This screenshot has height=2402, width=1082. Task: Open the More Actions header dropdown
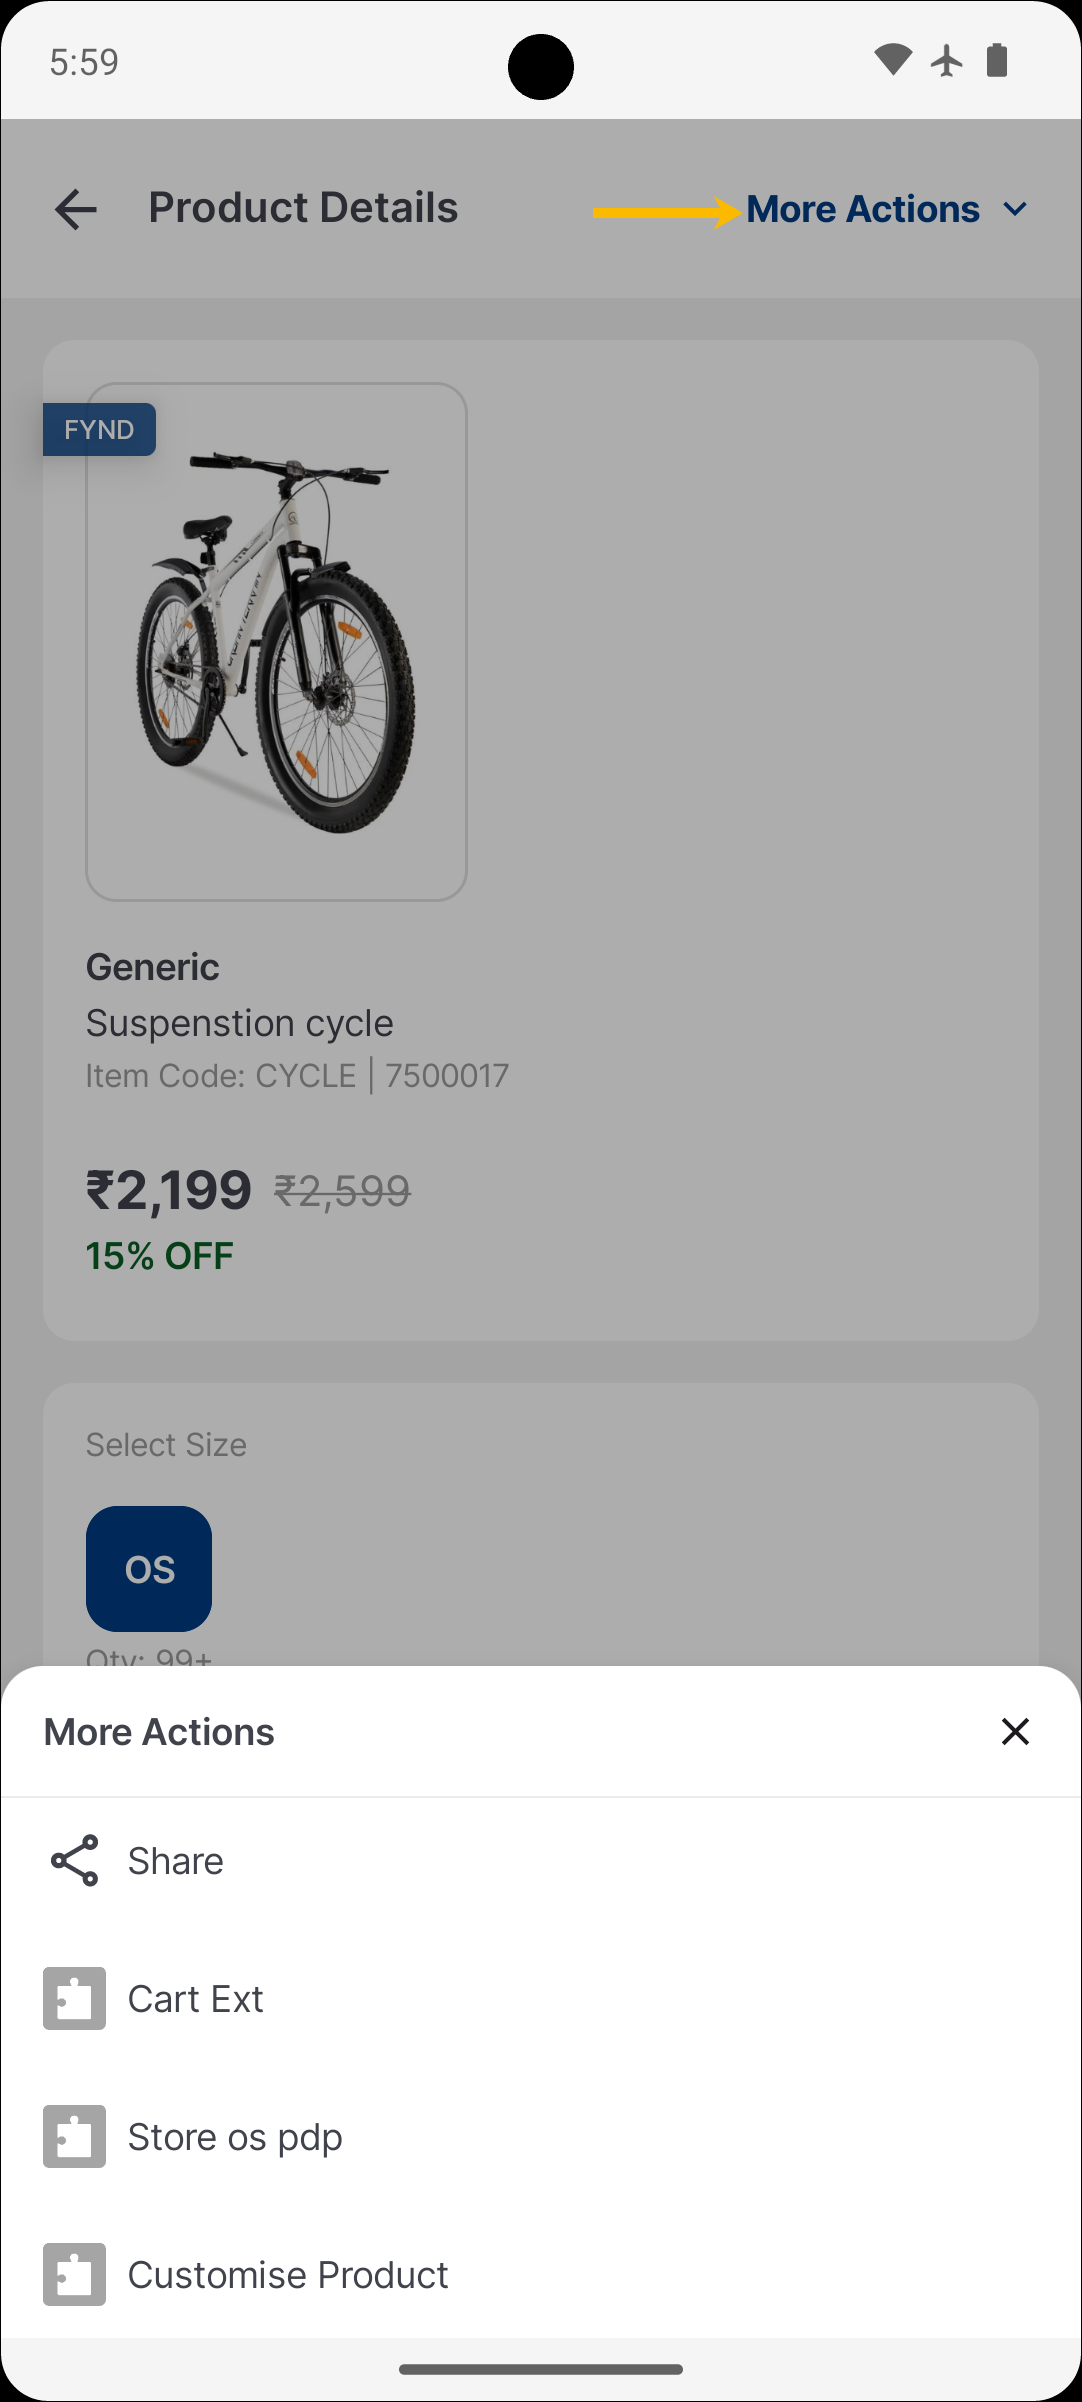[863, 210]
